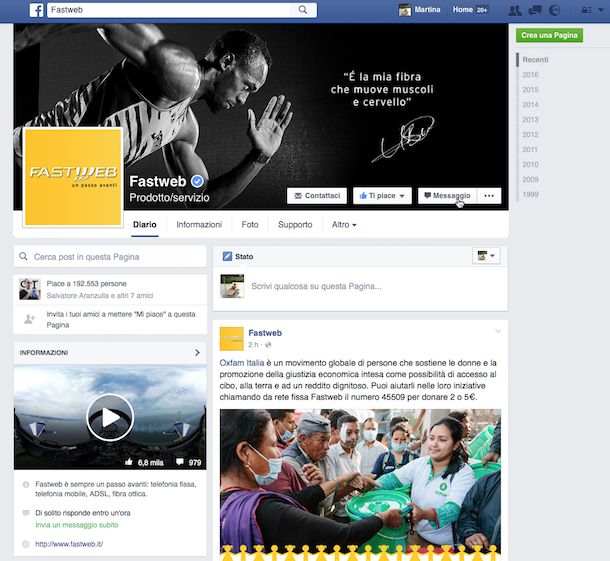Jump to Recenti in timeline
The height and width of the screenshot is (561, 610).
tap(535, 60)
